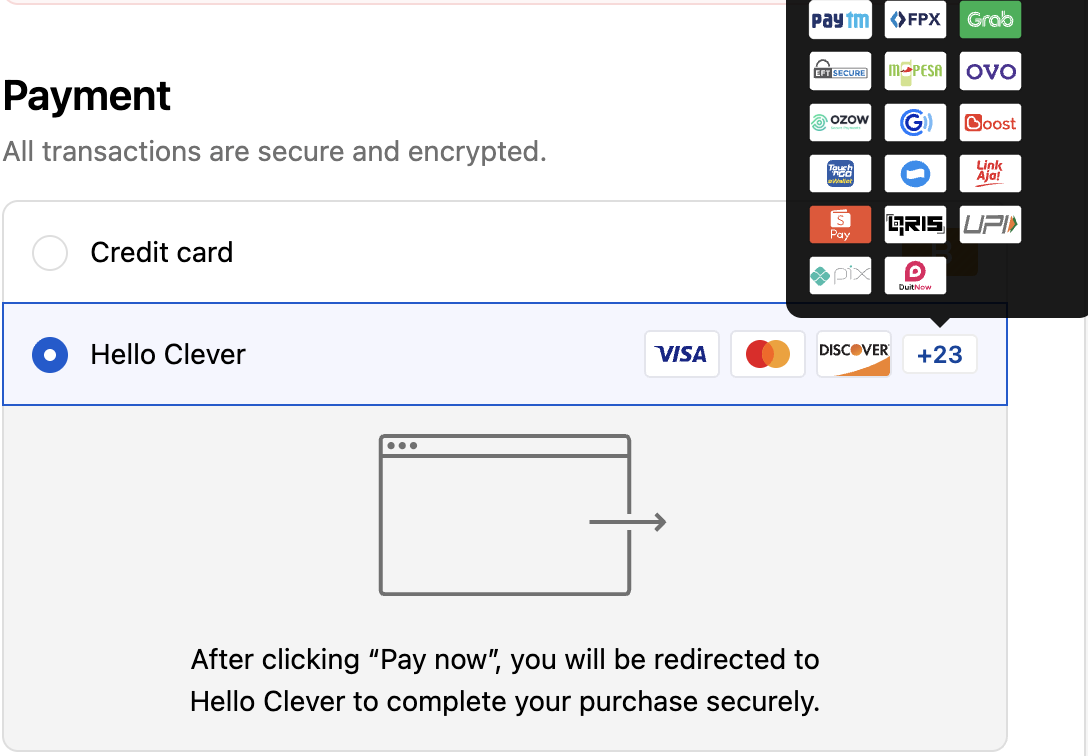1088x756 pixels.
Task: Select the Credit card radio button
Action: pos(50,253)
